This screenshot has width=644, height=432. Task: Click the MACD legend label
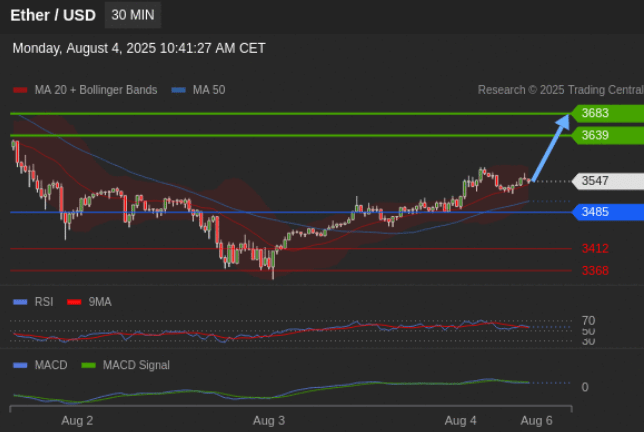tap(51, 365)
